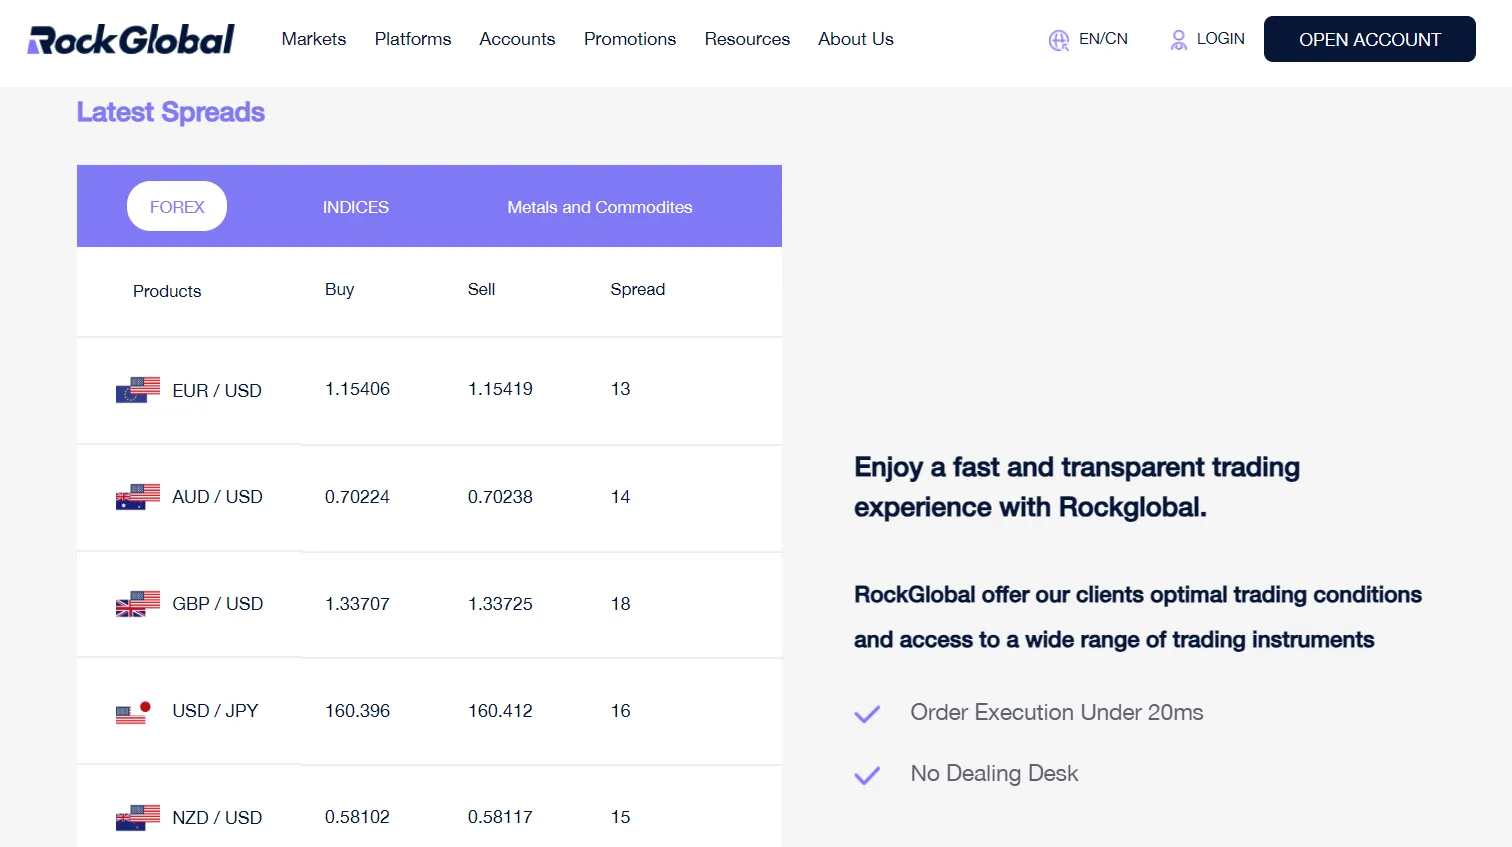Click the GBP / USD flag icon
1512x847 pixels.
138,604
